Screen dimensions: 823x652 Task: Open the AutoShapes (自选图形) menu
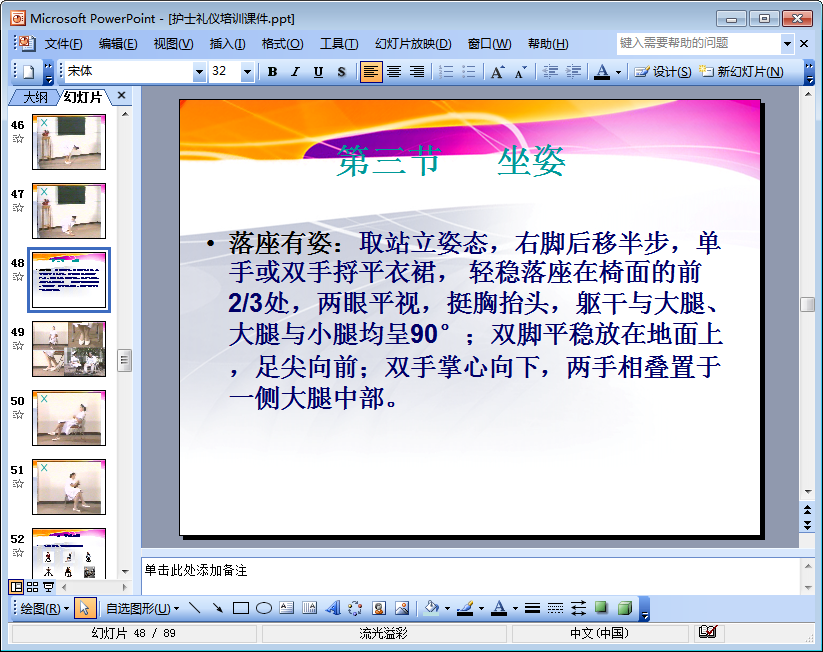coord(142,608)
